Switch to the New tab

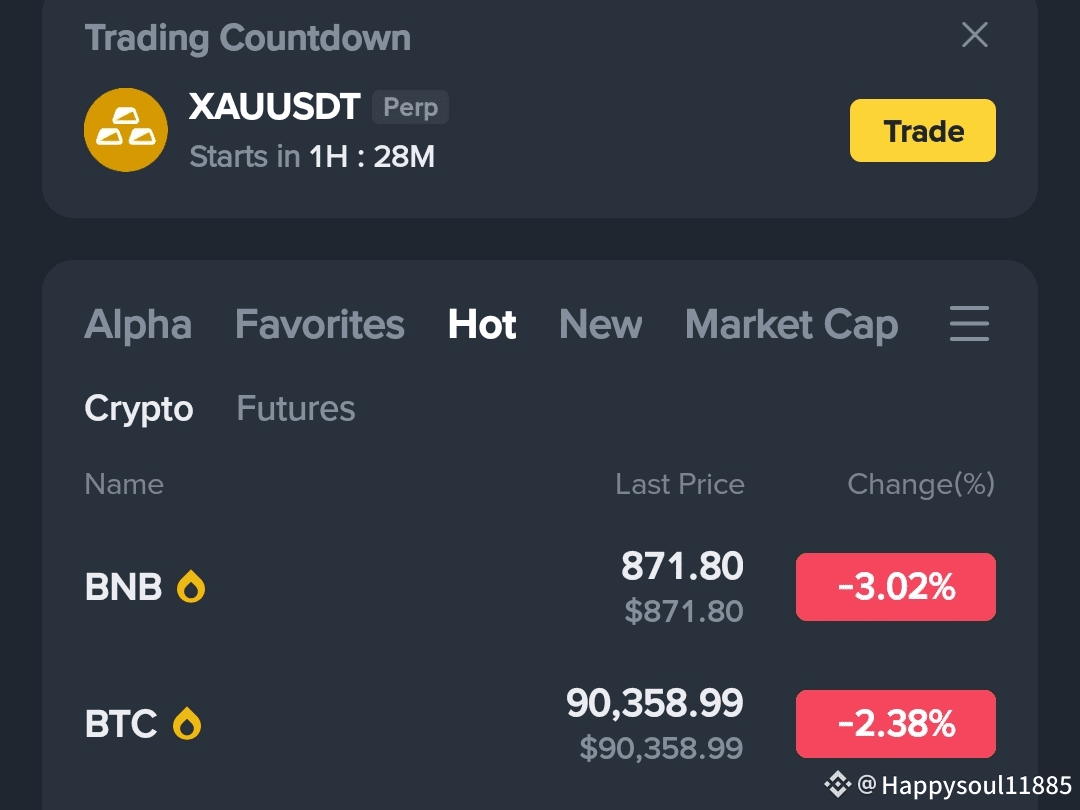(x=601, y=324)
